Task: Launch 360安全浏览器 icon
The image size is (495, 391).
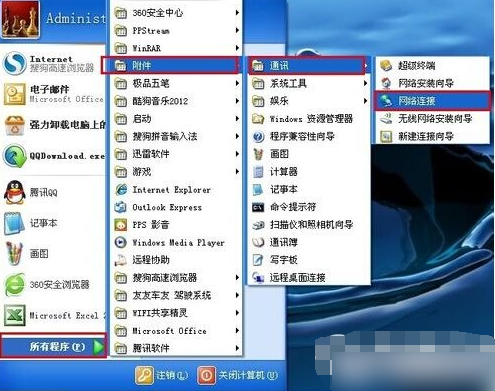Action: (14, 284)
